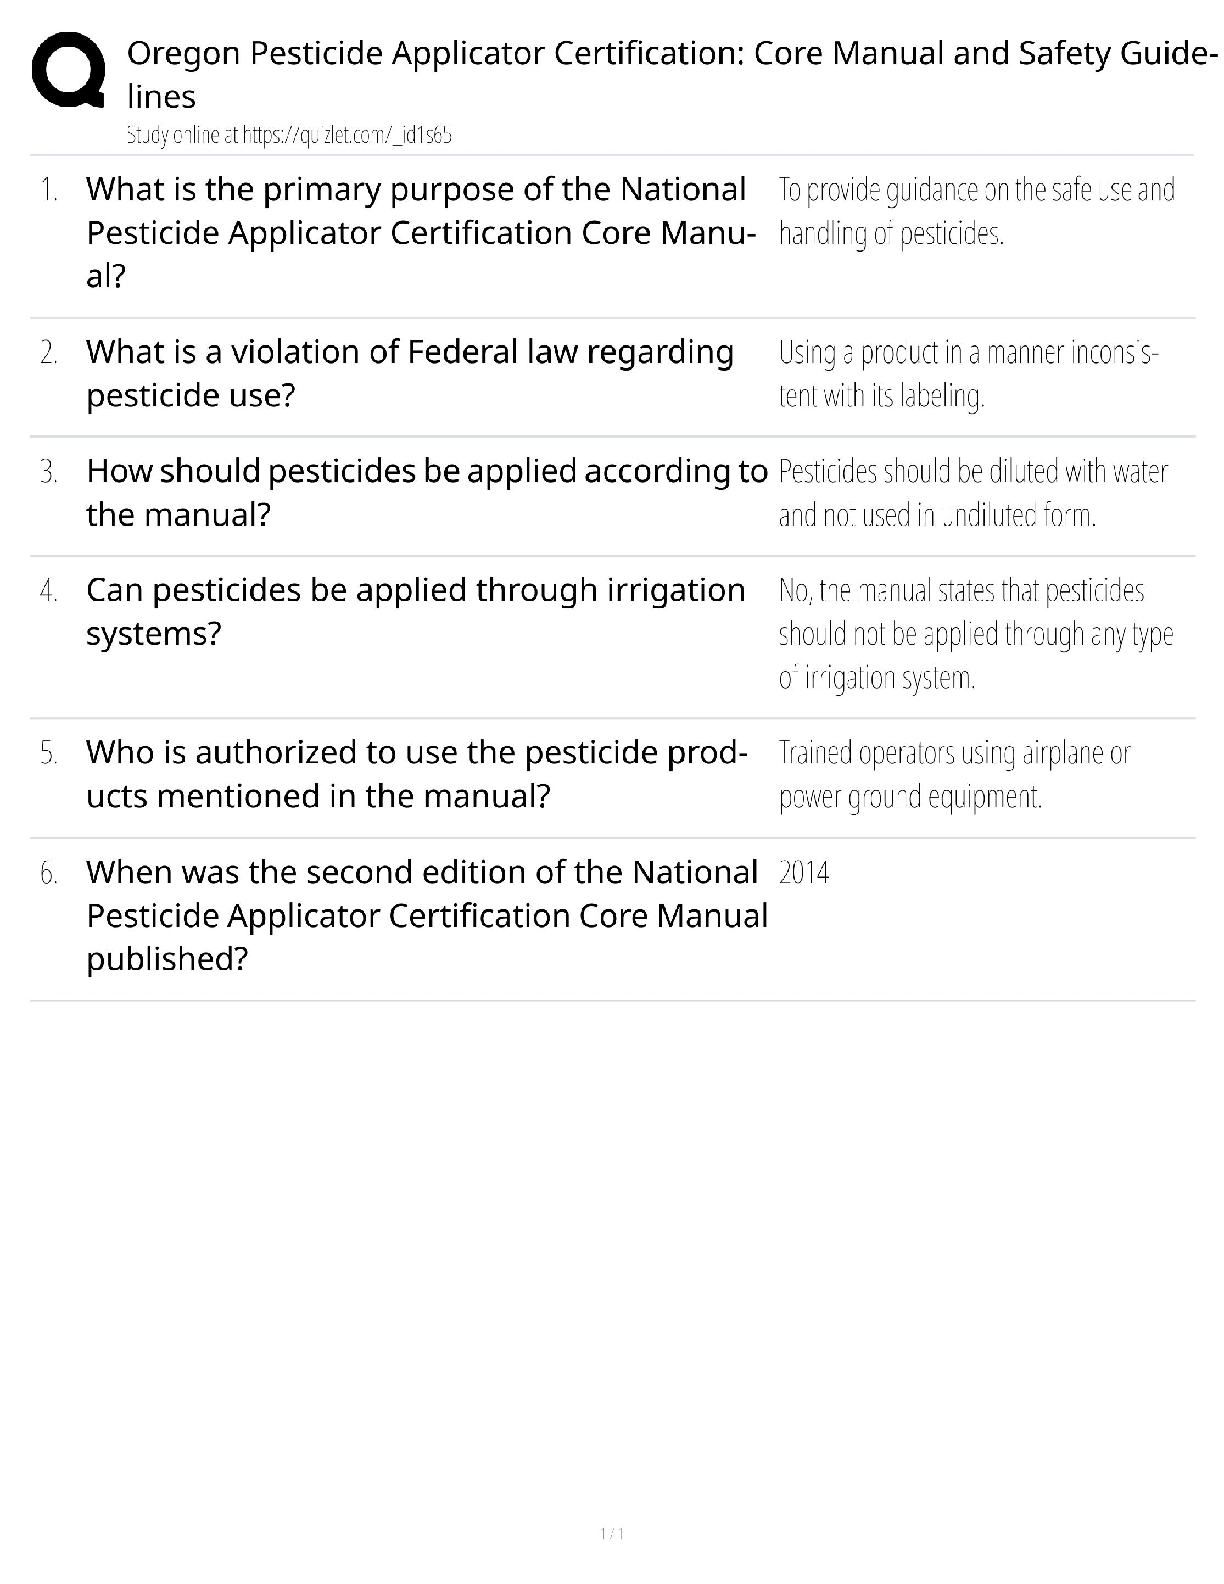1224x1584 pixels.
Task: Select question 3 on how pesticides are applied
Action: click(426, 492)
